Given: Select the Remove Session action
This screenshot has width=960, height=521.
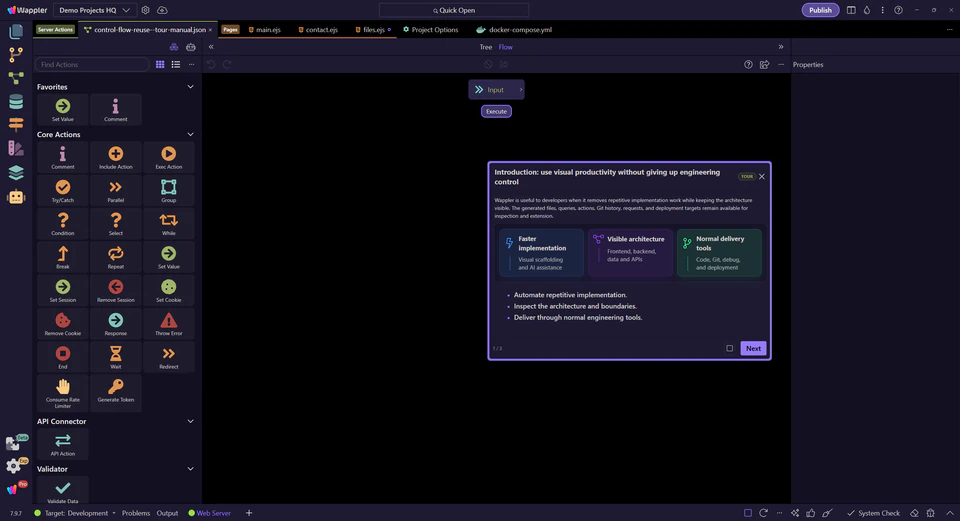Looking at the screenshot, I should (x=116, y=290).
